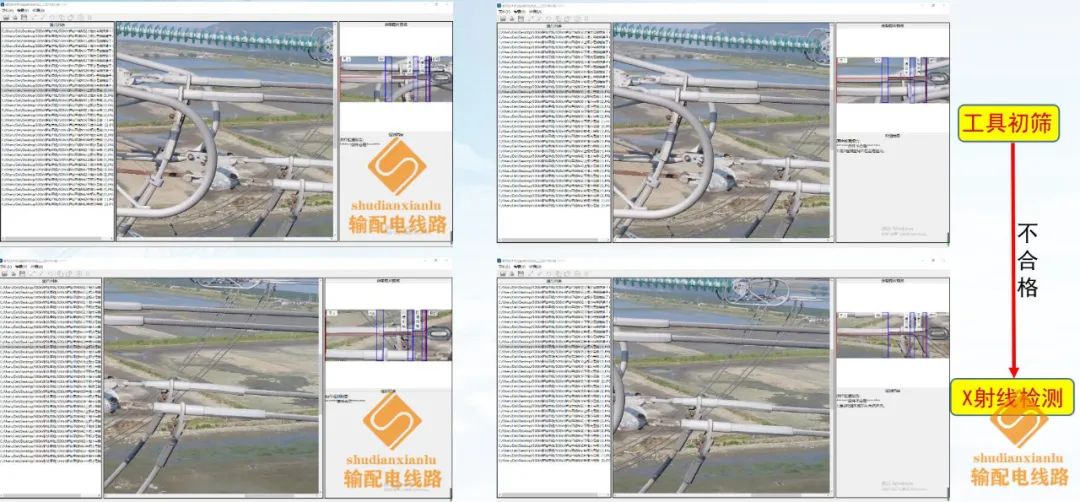Open the second menu in the top-left window

click(x=23, y=10)
